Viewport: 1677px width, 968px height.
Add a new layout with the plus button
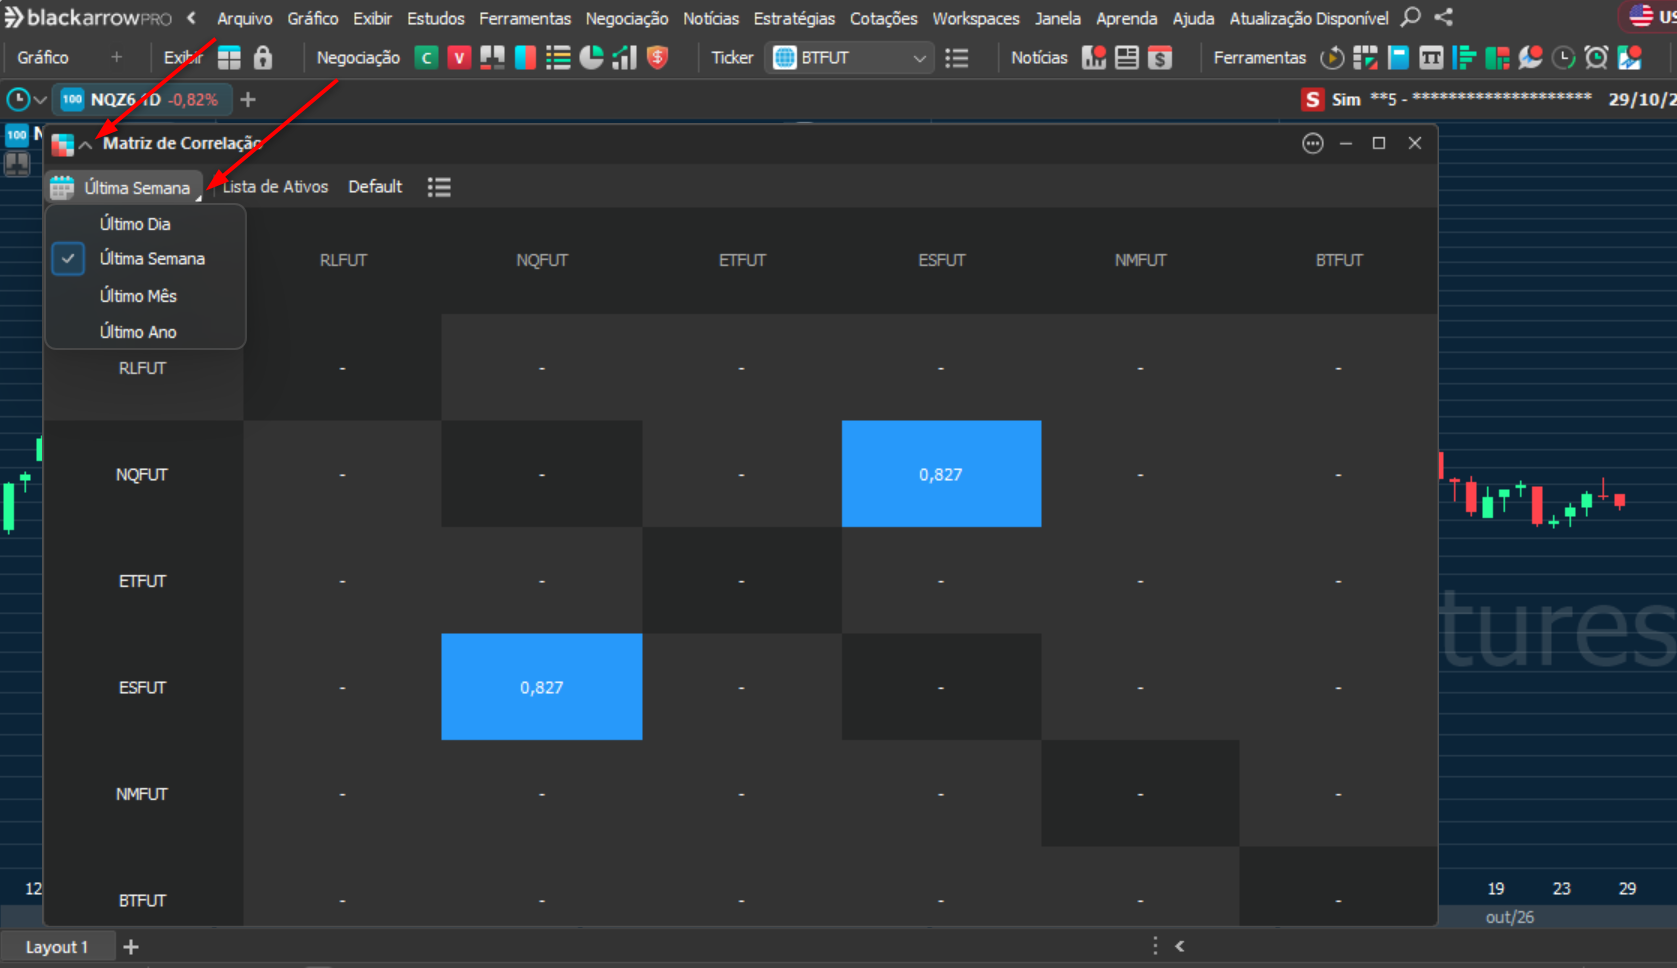[x=131, y=946]
